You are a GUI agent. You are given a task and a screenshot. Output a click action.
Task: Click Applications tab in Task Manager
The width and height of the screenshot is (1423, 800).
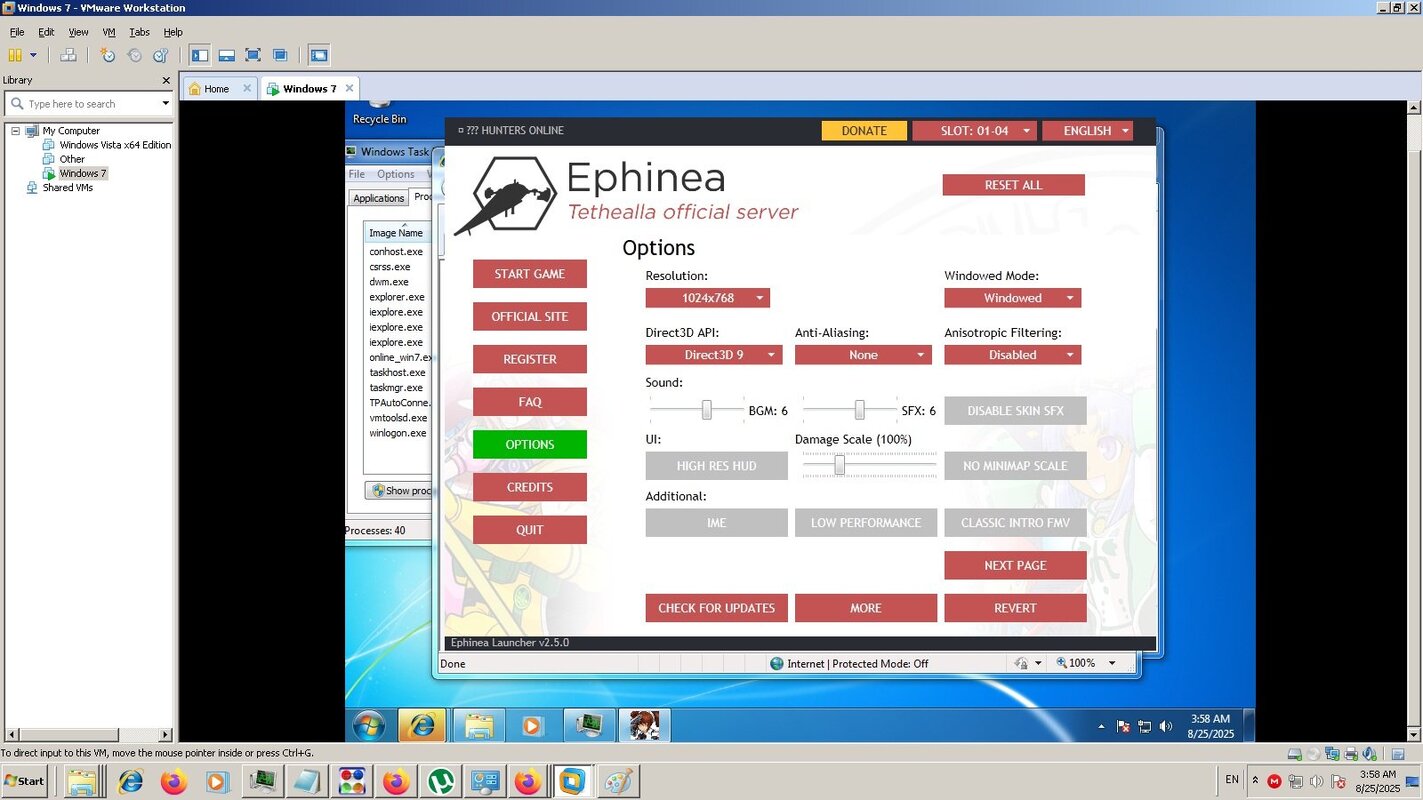click(379, 198)
